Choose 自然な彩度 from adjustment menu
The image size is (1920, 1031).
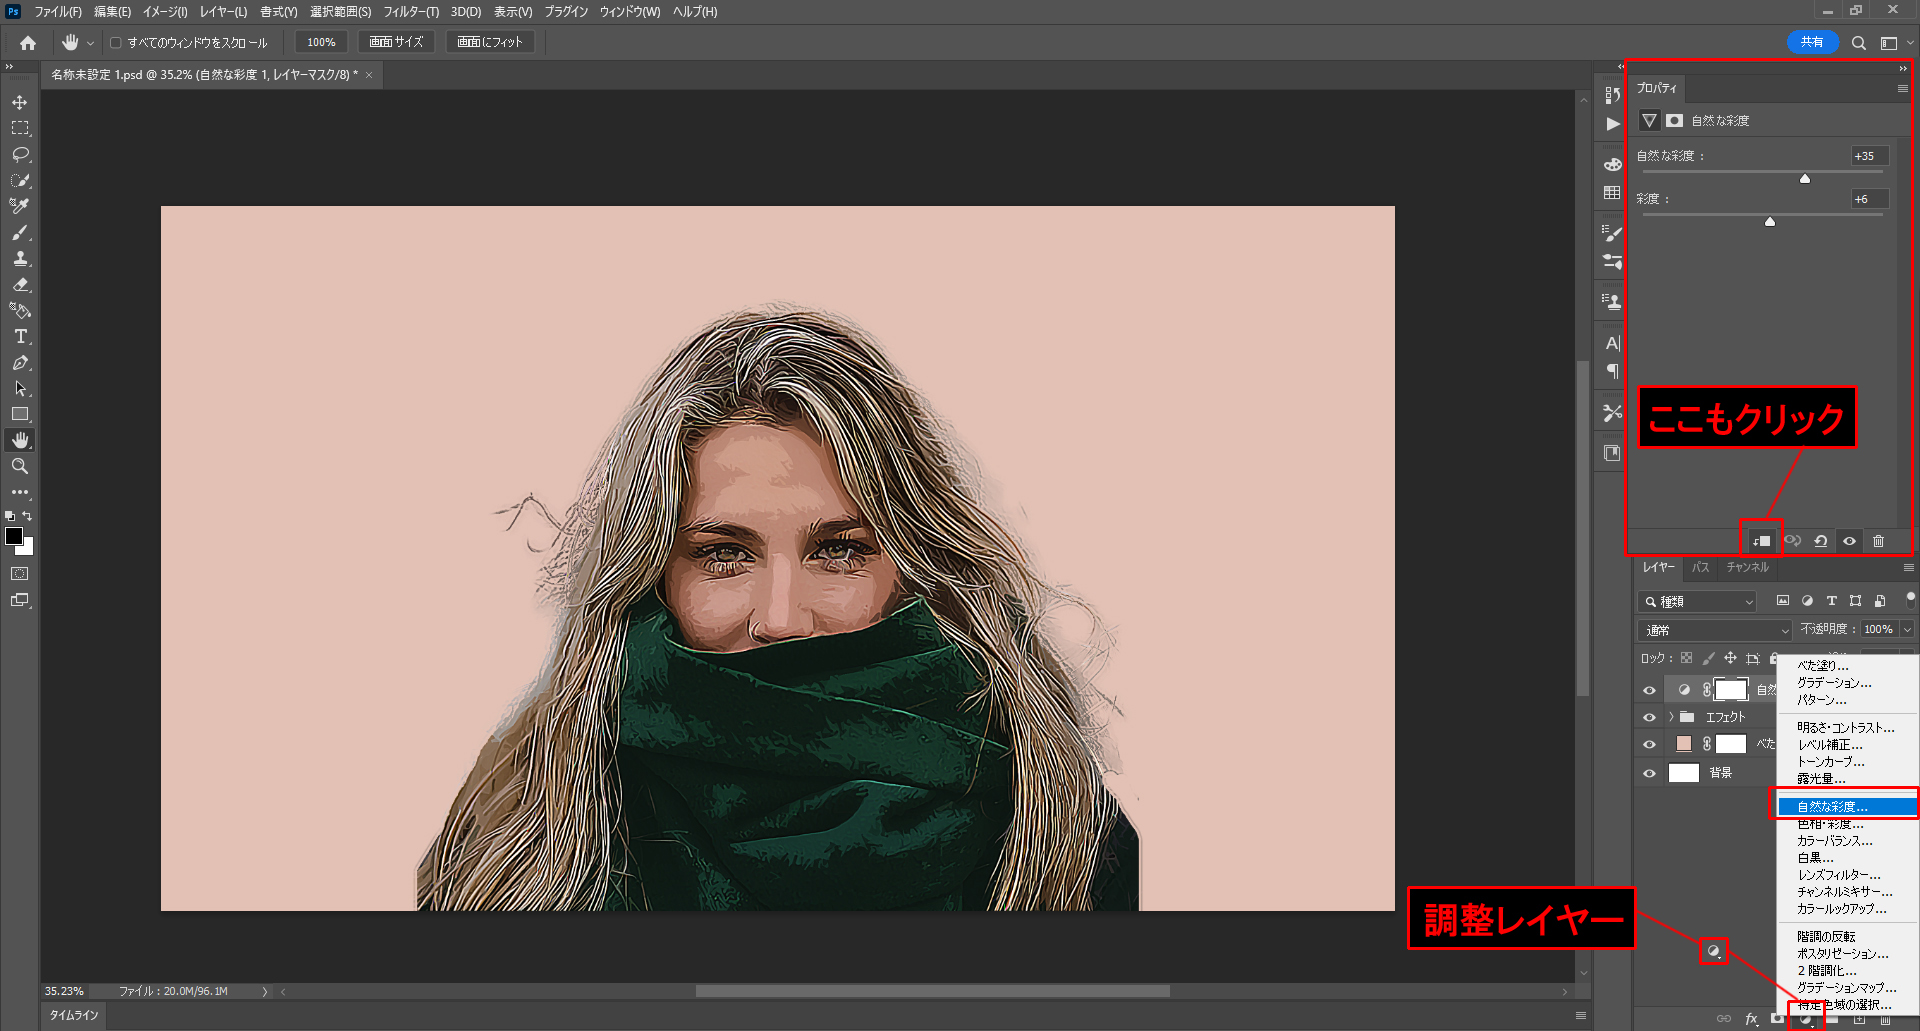click(x=1832, y=806)
